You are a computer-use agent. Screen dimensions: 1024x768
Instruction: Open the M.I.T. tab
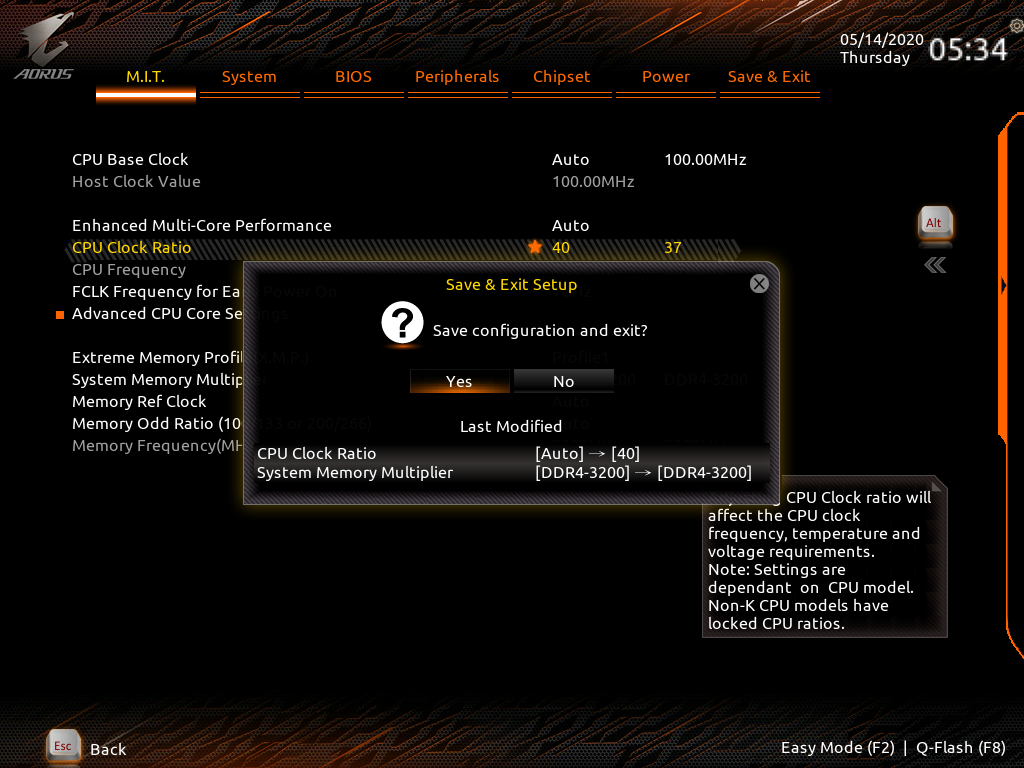pos(146,77)
